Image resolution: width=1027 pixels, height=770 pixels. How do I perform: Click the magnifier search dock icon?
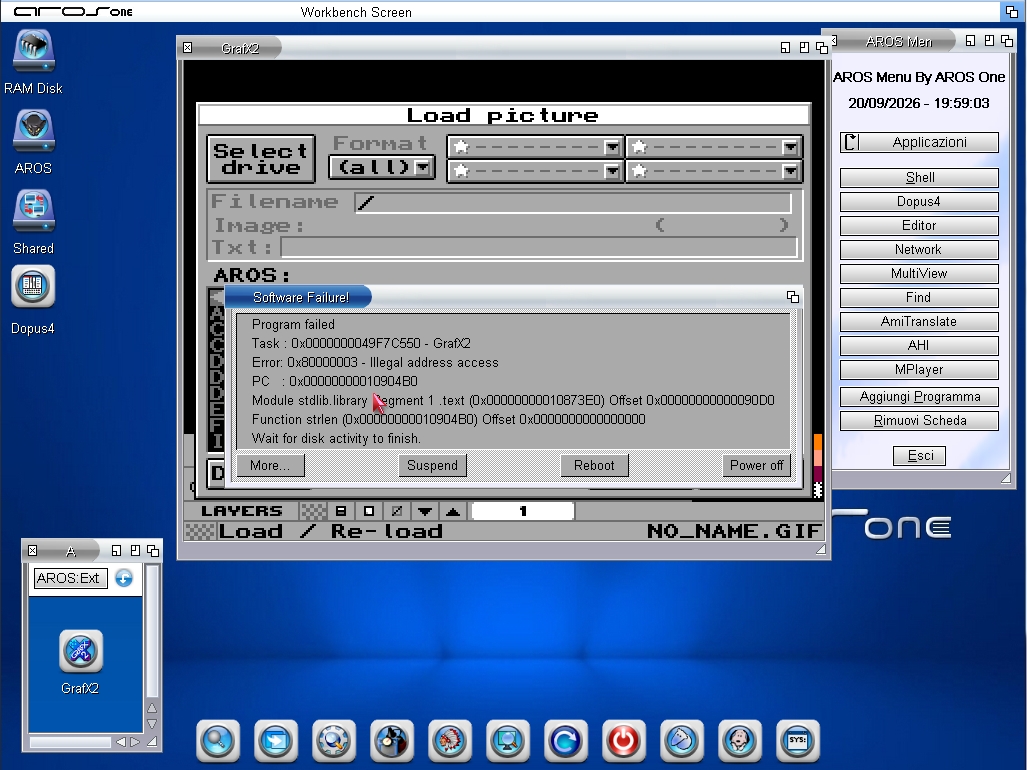coord(217,741)
